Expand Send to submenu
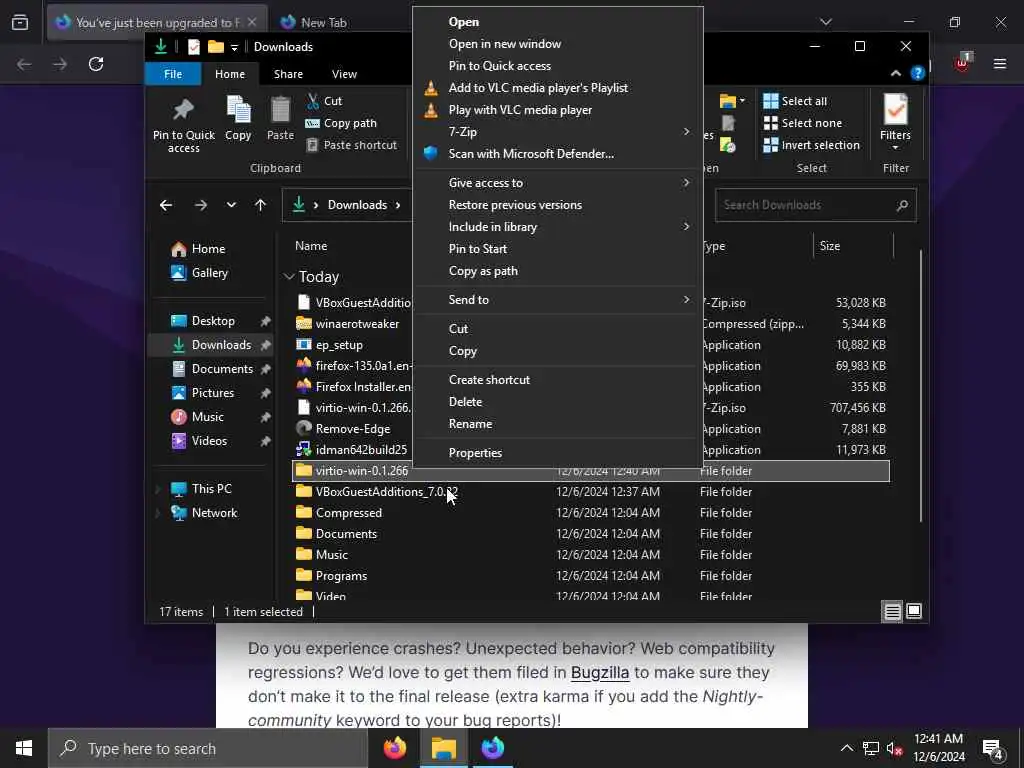The width and height of the screenshot is (1024, 768). point(558,300)
